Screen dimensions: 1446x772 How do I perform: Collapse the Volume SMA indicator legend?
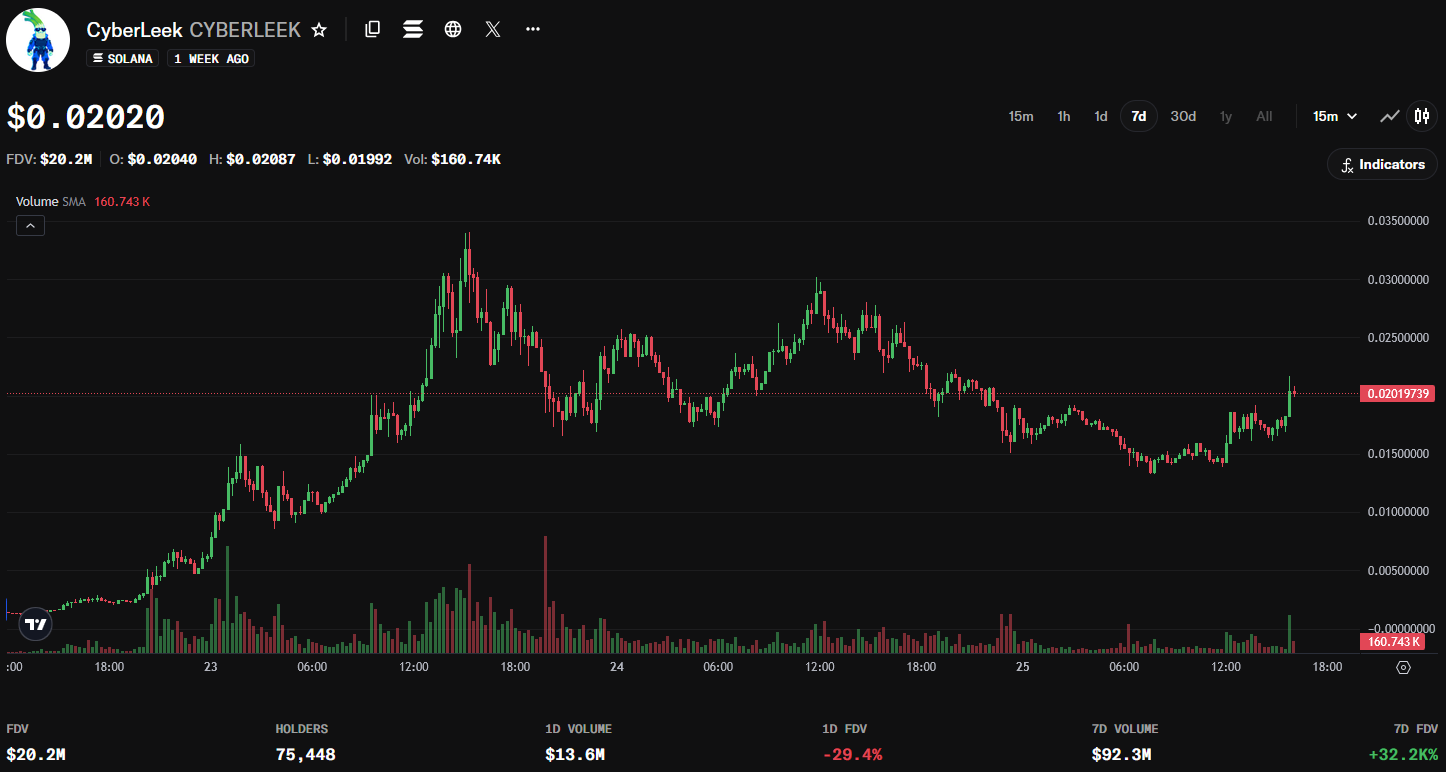[30, 226]
